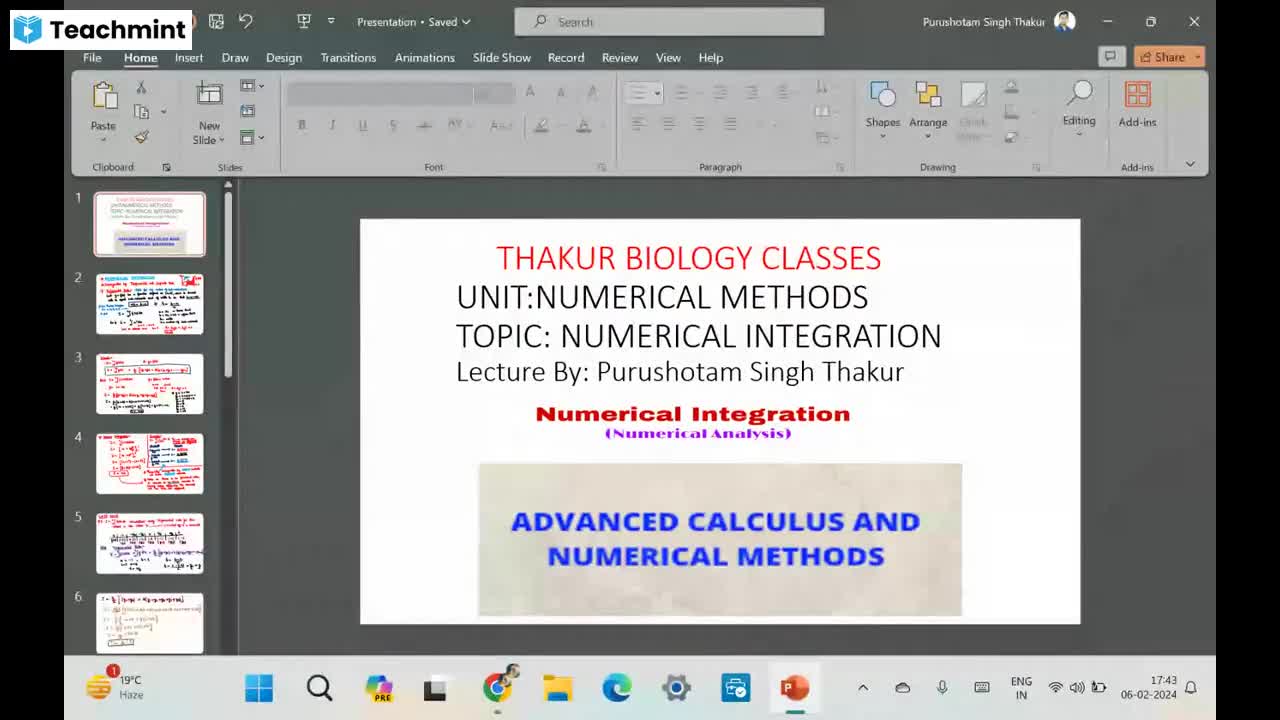
Task: Select slide 3 thumbnail in the panel
Action: pos(148,383)
